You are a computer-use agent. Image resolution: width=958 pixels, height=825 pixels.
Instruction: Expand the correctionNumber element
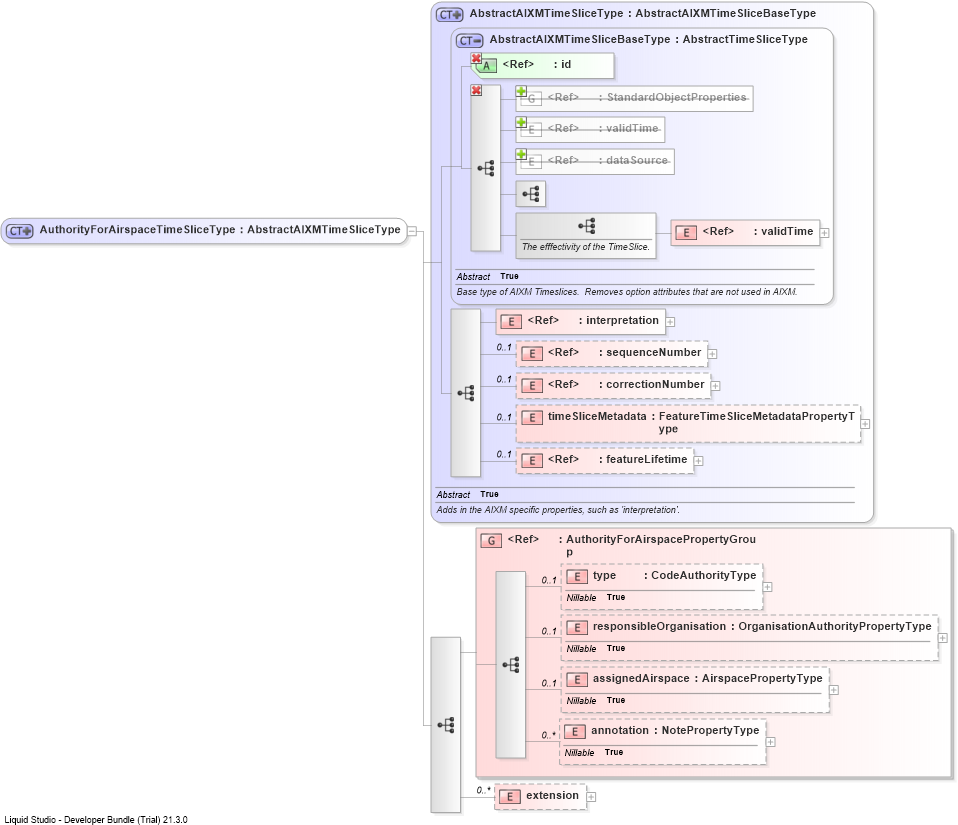[x=715, y=386]
